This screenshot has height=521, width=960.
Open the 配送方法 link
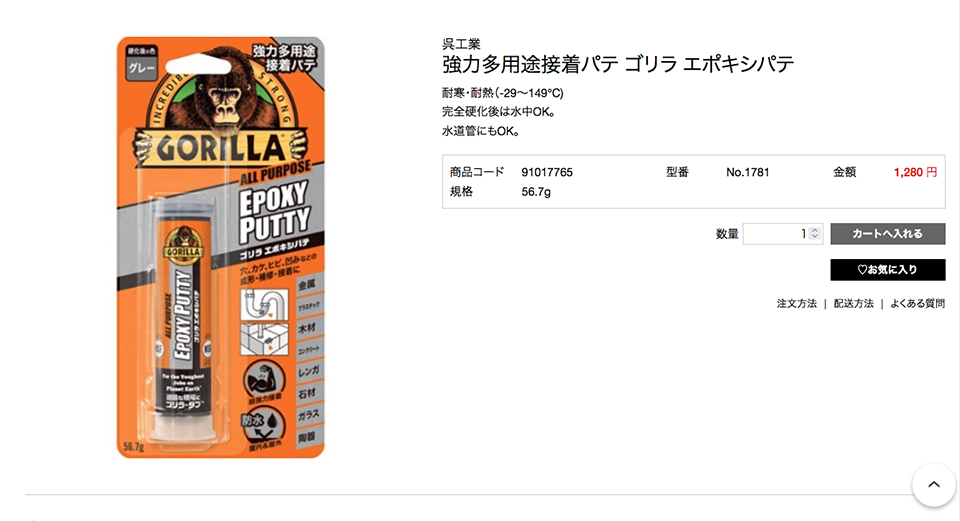click(x=853, y=304)
